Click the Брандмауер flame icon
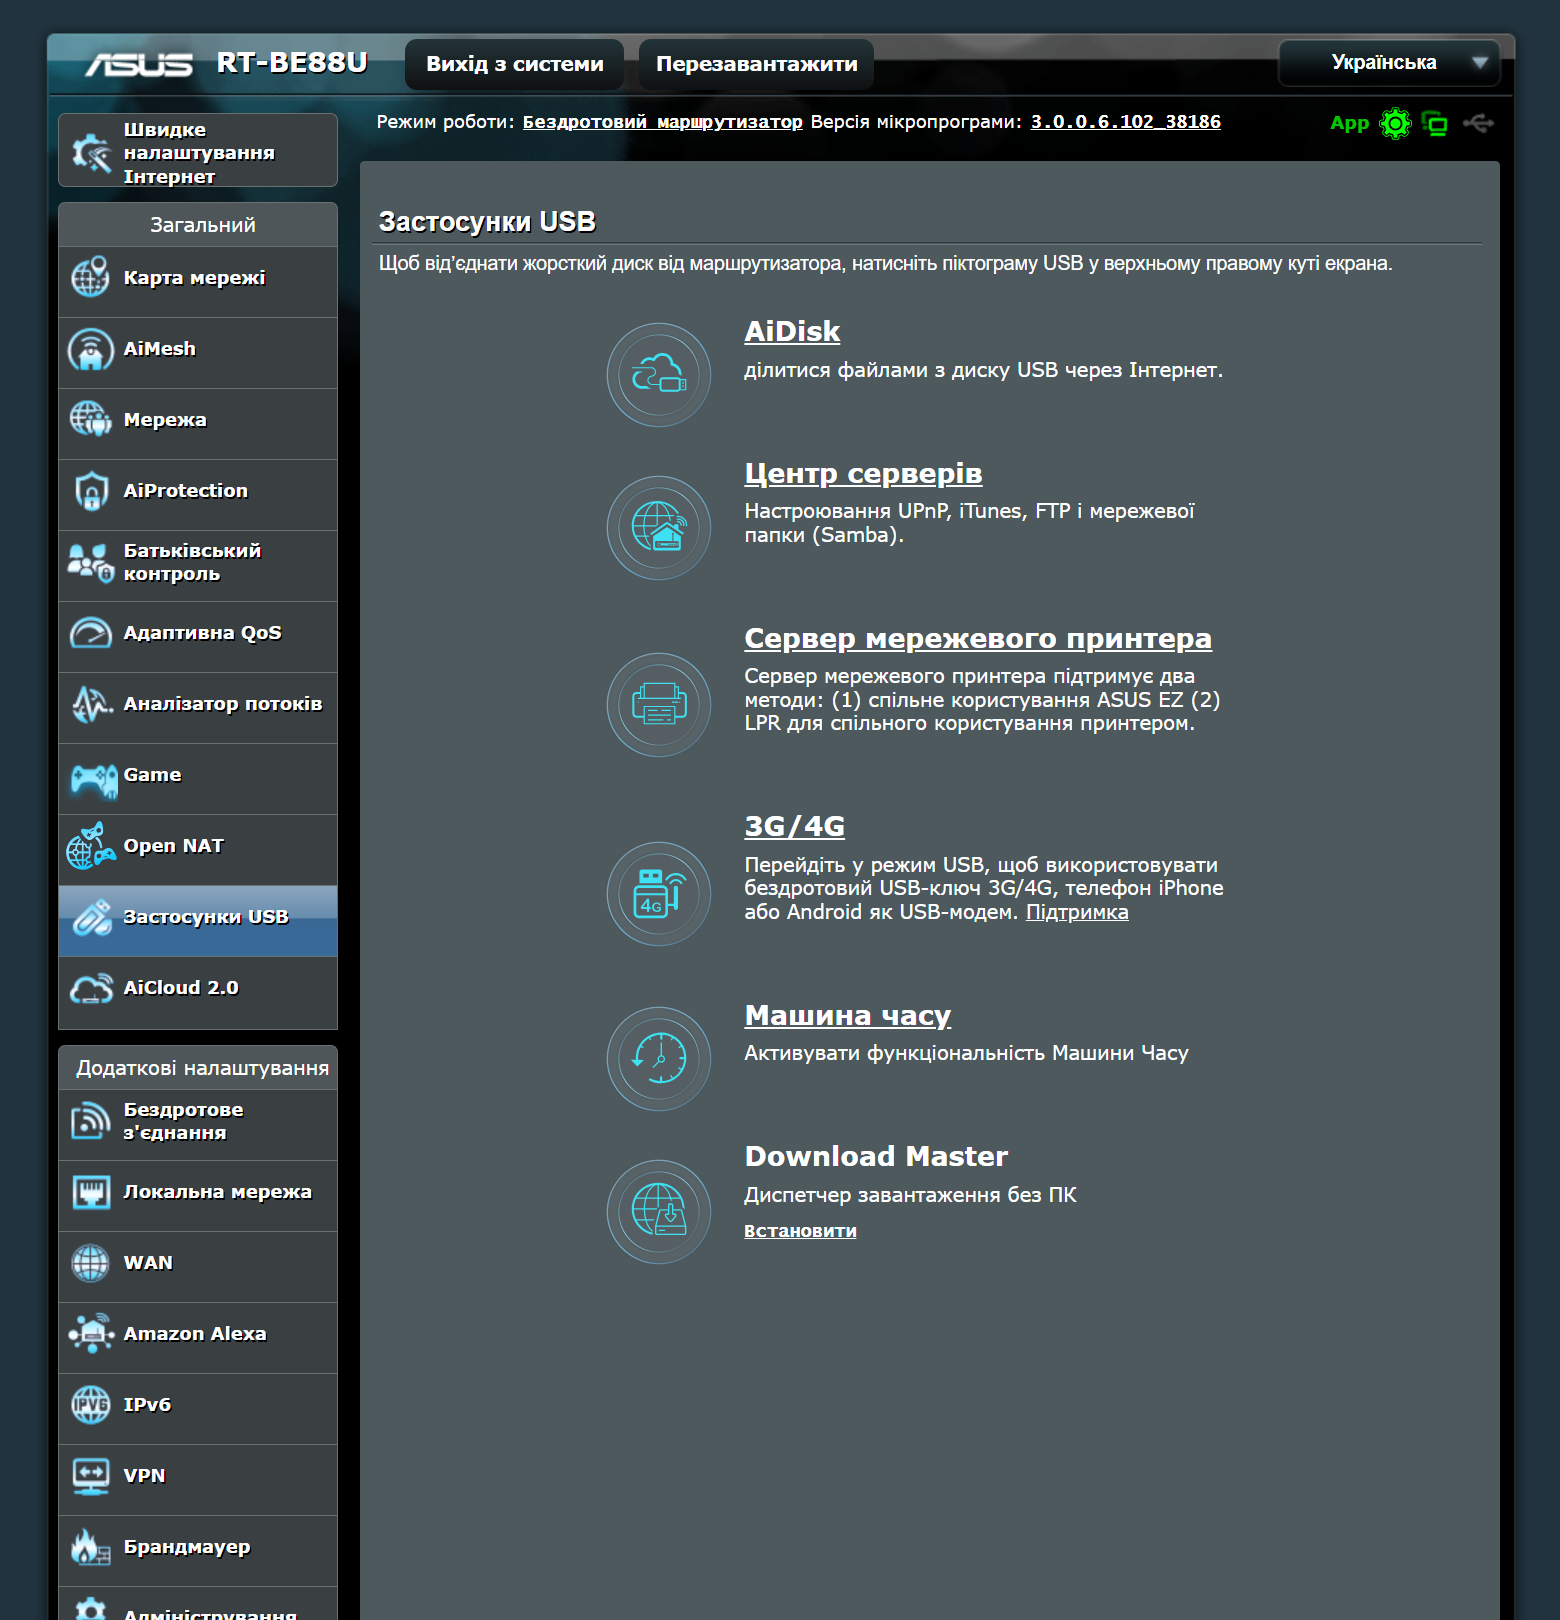This screenshot has width=1560, height=1620. pyautogui.click(x=91, y=1547)
